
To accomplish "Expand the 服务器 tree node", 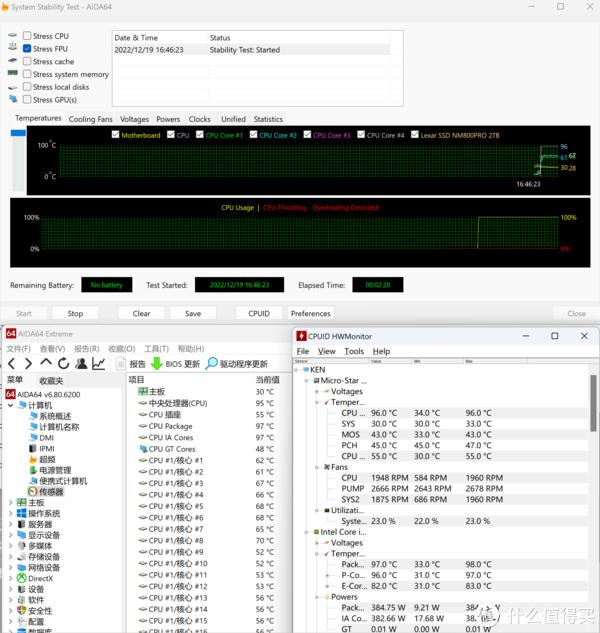I will click(x=11, y=524).
